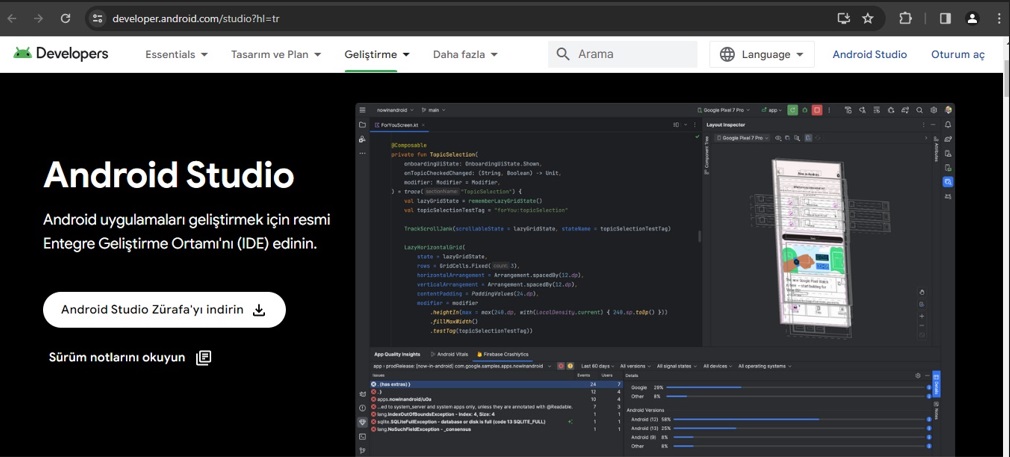Open the Language selector dropdown
The width and height of the screenshot is (1010, 457).
761,55
